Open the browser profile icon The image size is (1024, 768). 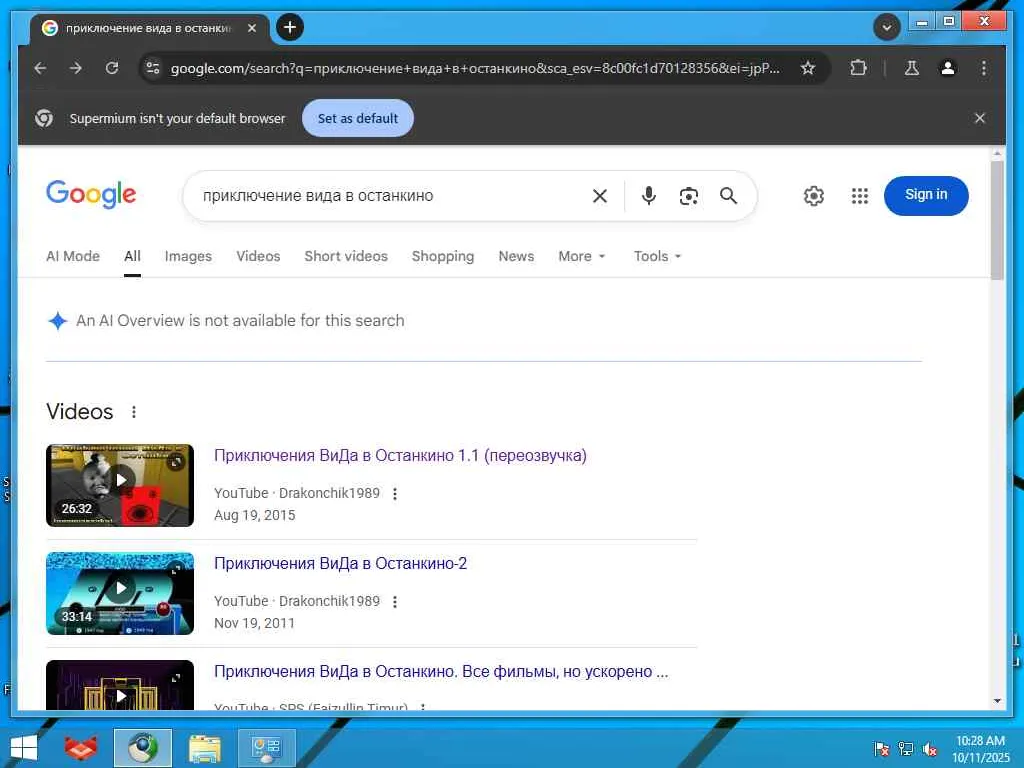click(948, 68)
